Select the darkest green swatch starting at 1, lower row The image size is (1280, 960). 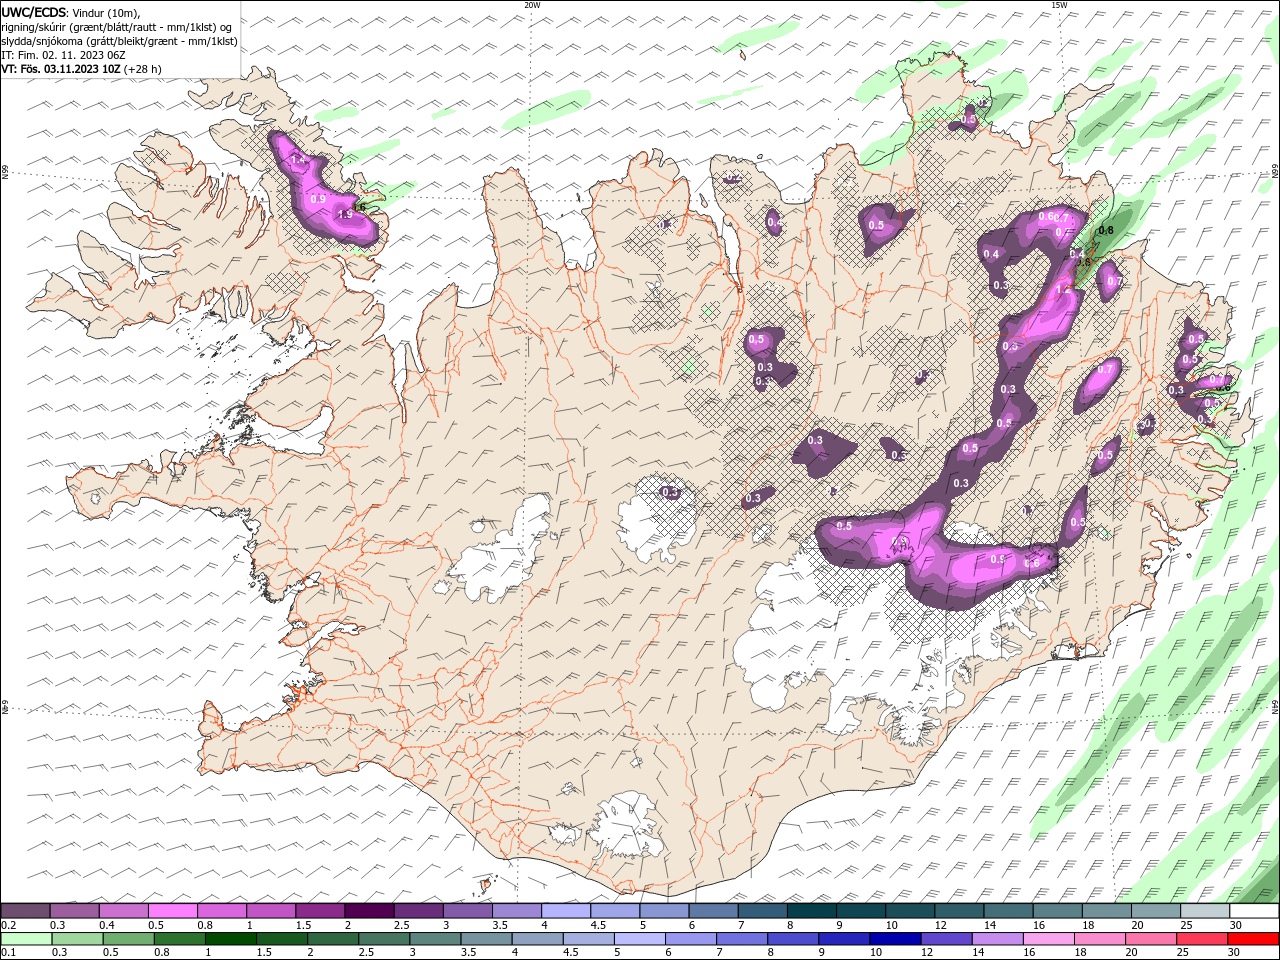pyautogui.click(x=231, y=939)
